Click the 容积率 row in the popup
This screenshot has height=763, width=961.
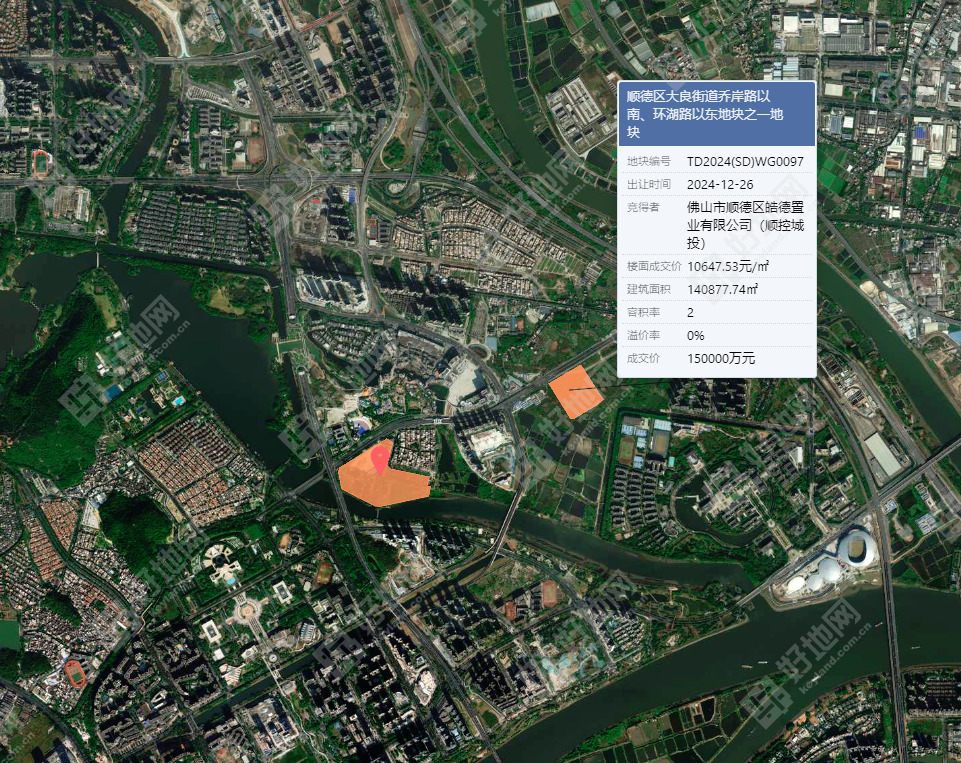click(x=716, y=313)
